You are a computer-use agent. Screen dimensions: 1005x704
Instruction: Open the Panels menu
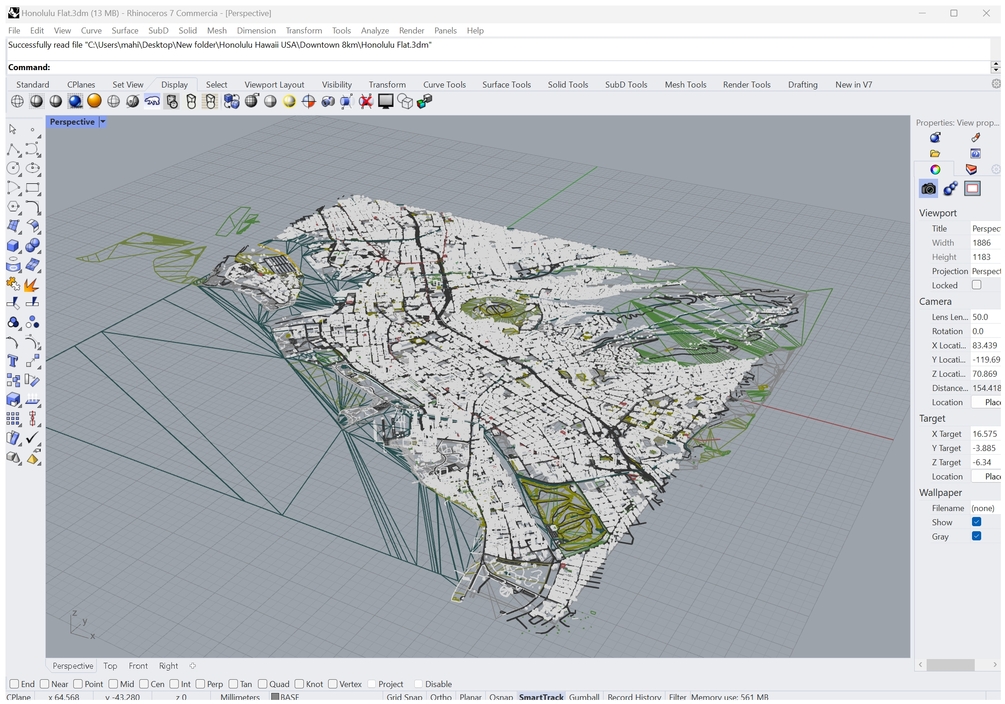coord(445,30)
